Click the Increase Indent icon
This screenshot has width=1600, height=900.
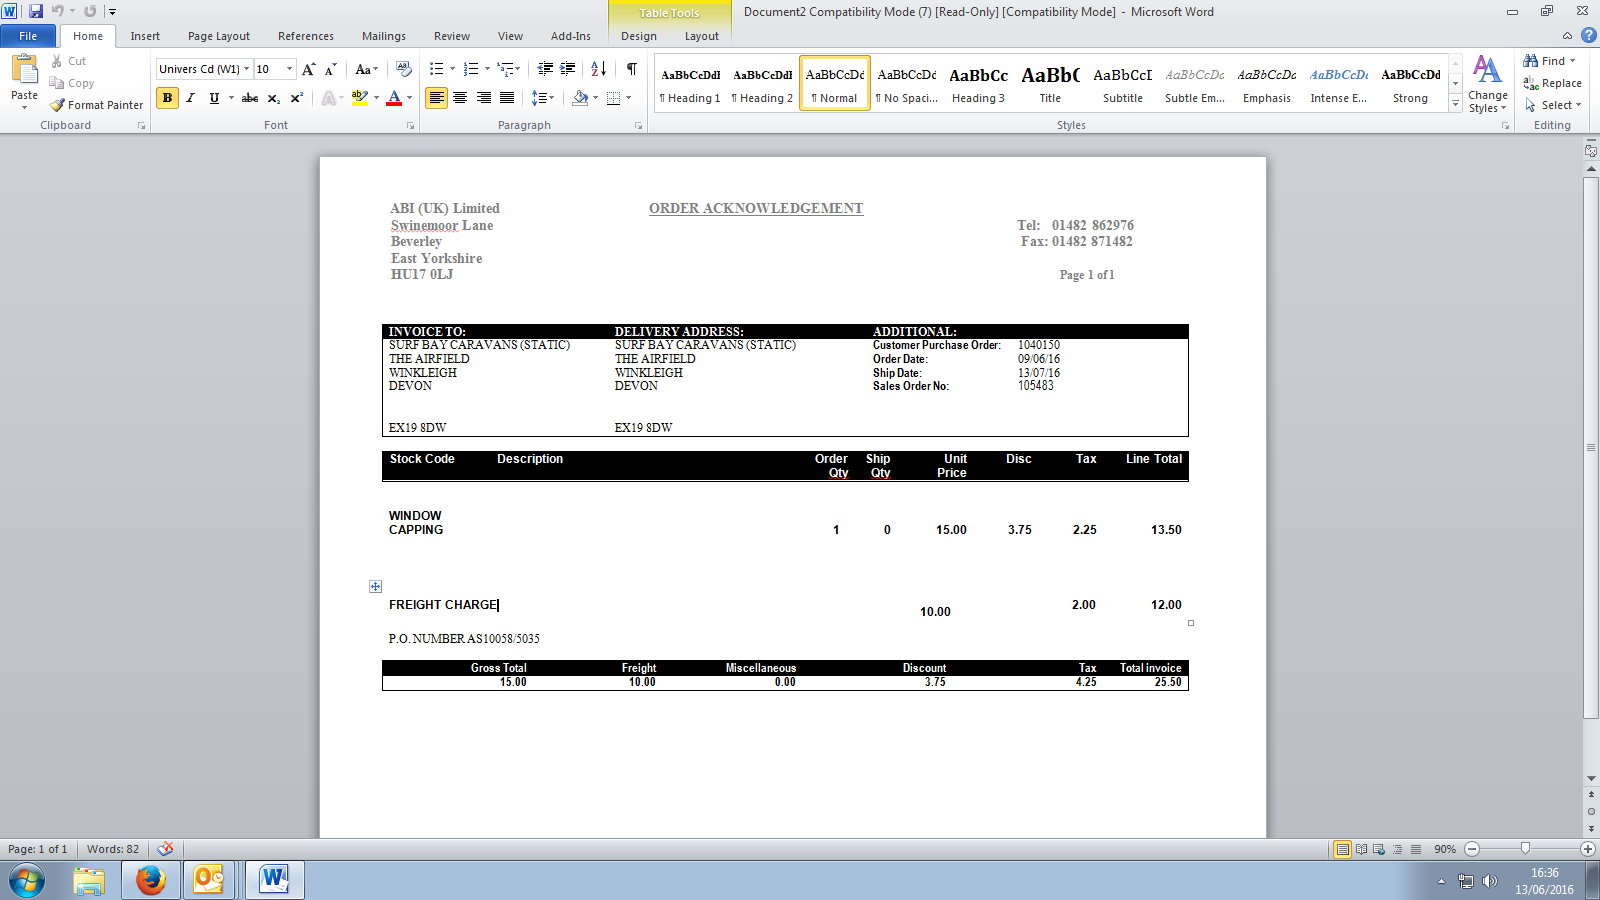(568, 69)
